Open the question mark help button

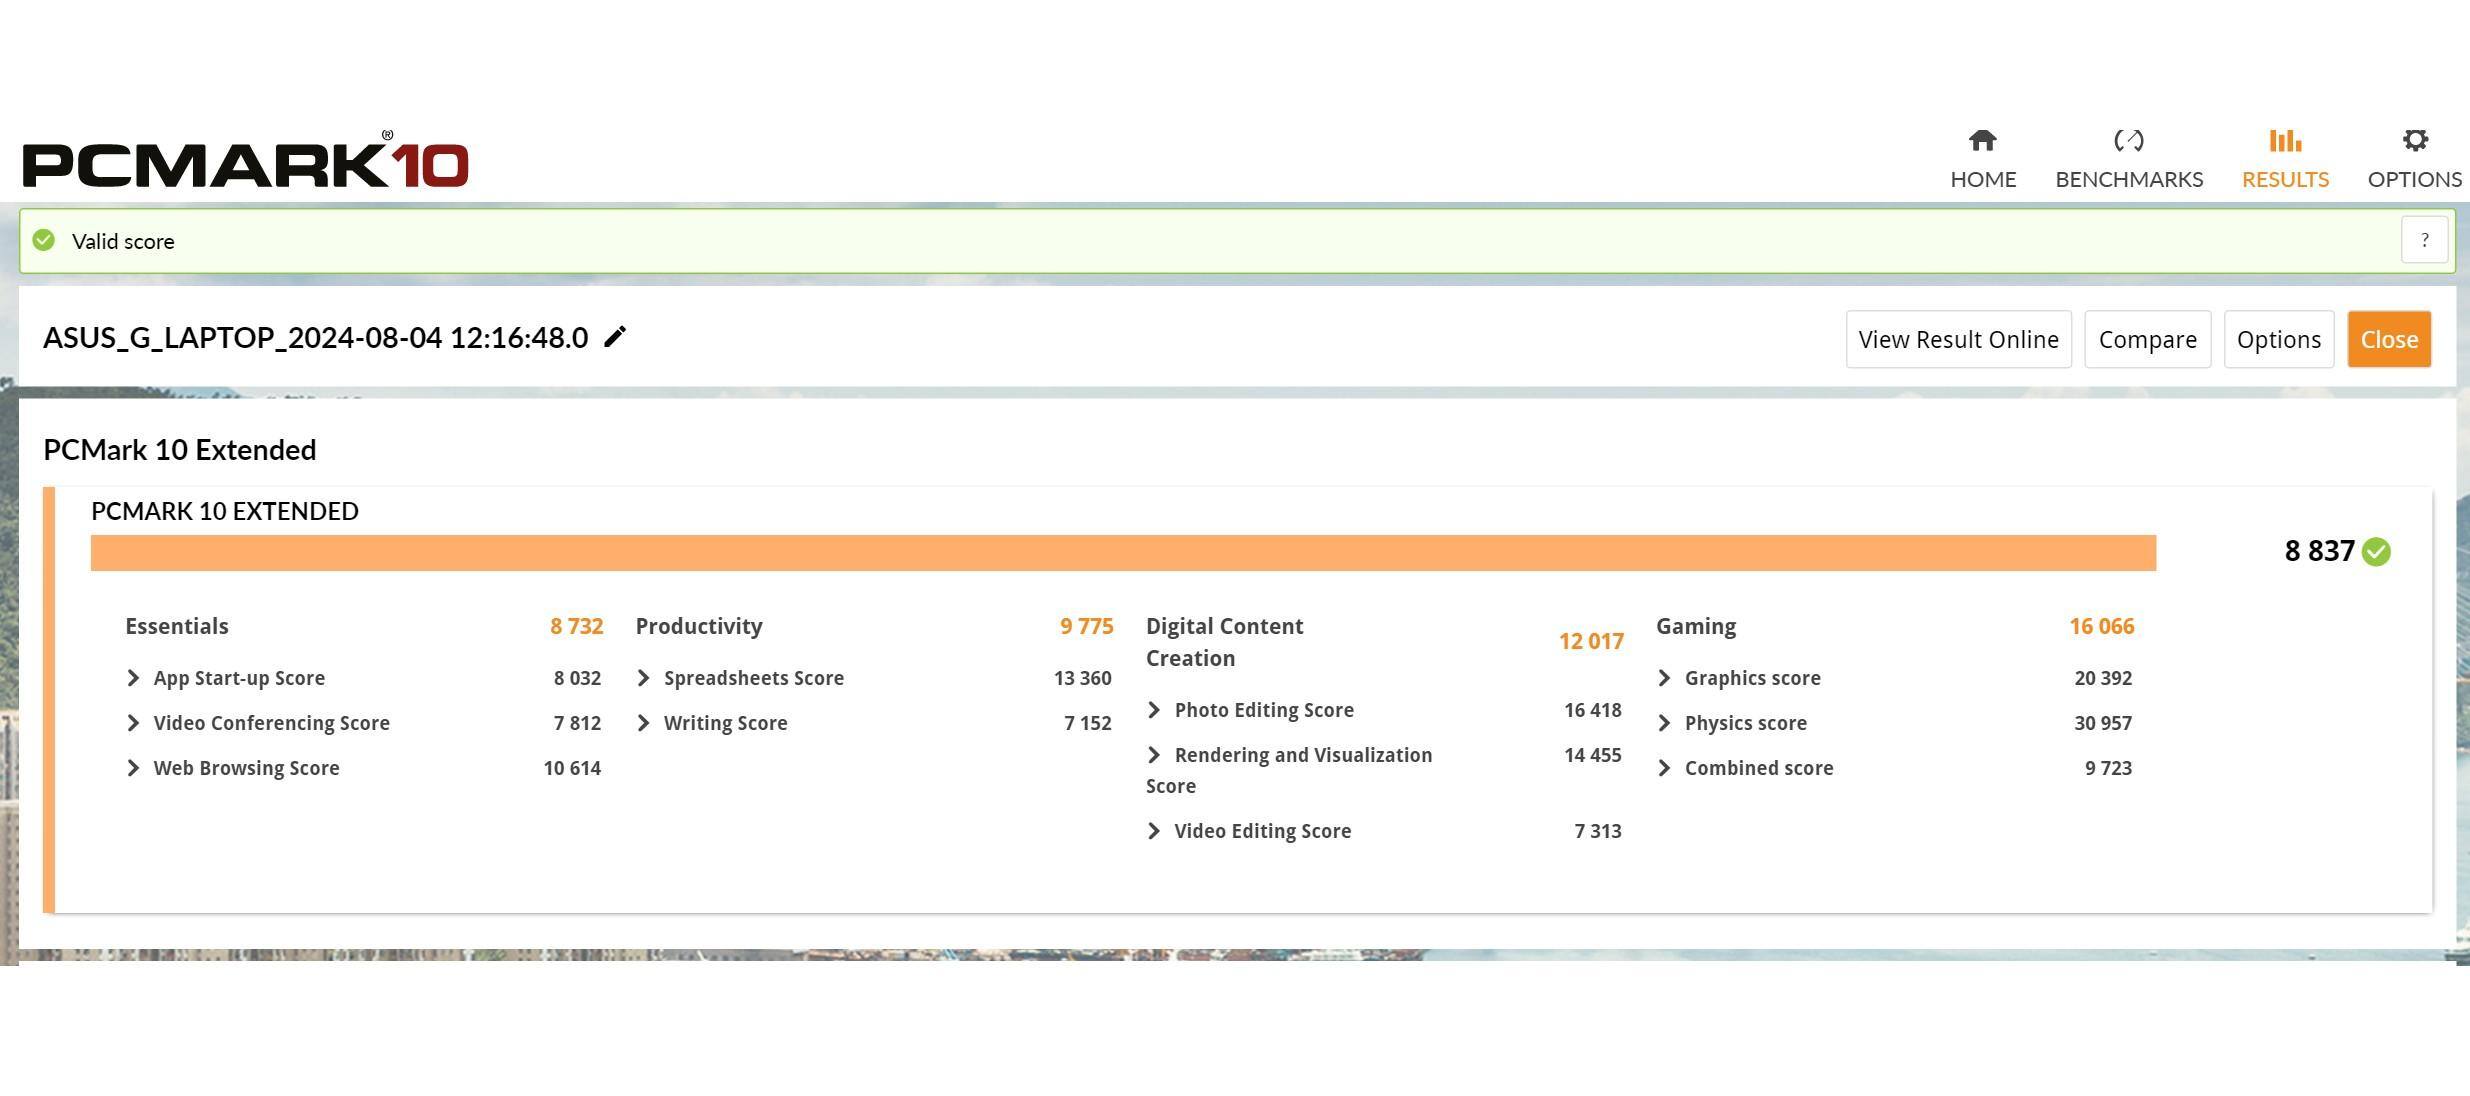(2424, 240)
